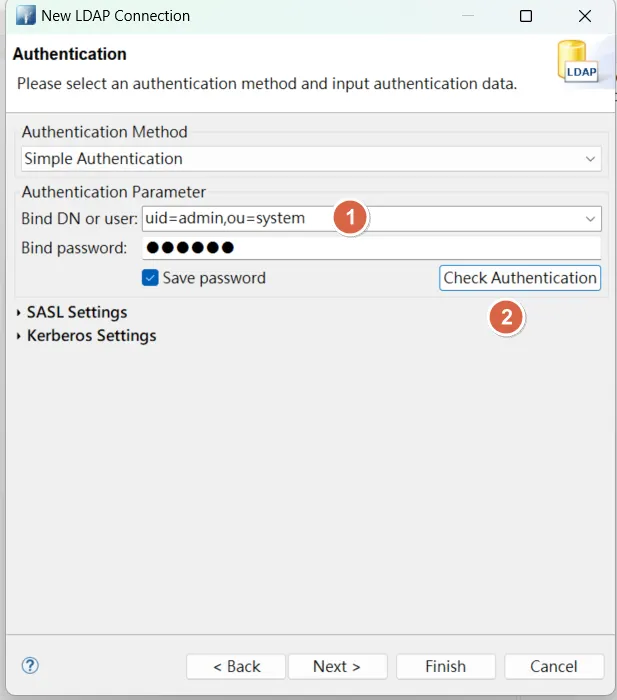The image size is (617, 700).
Task: Open the Authentication Method dropdown
Action: [x=590, y=159]
